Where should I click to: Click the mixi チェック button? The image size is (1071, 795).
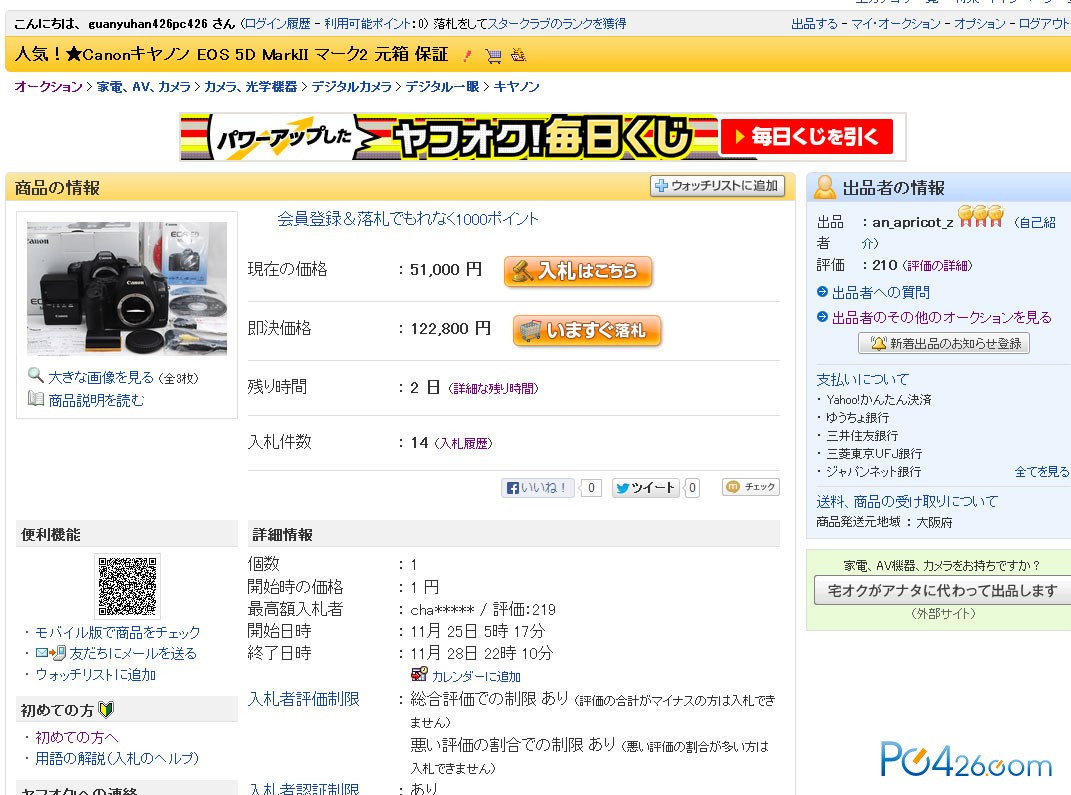pos(751,487)
